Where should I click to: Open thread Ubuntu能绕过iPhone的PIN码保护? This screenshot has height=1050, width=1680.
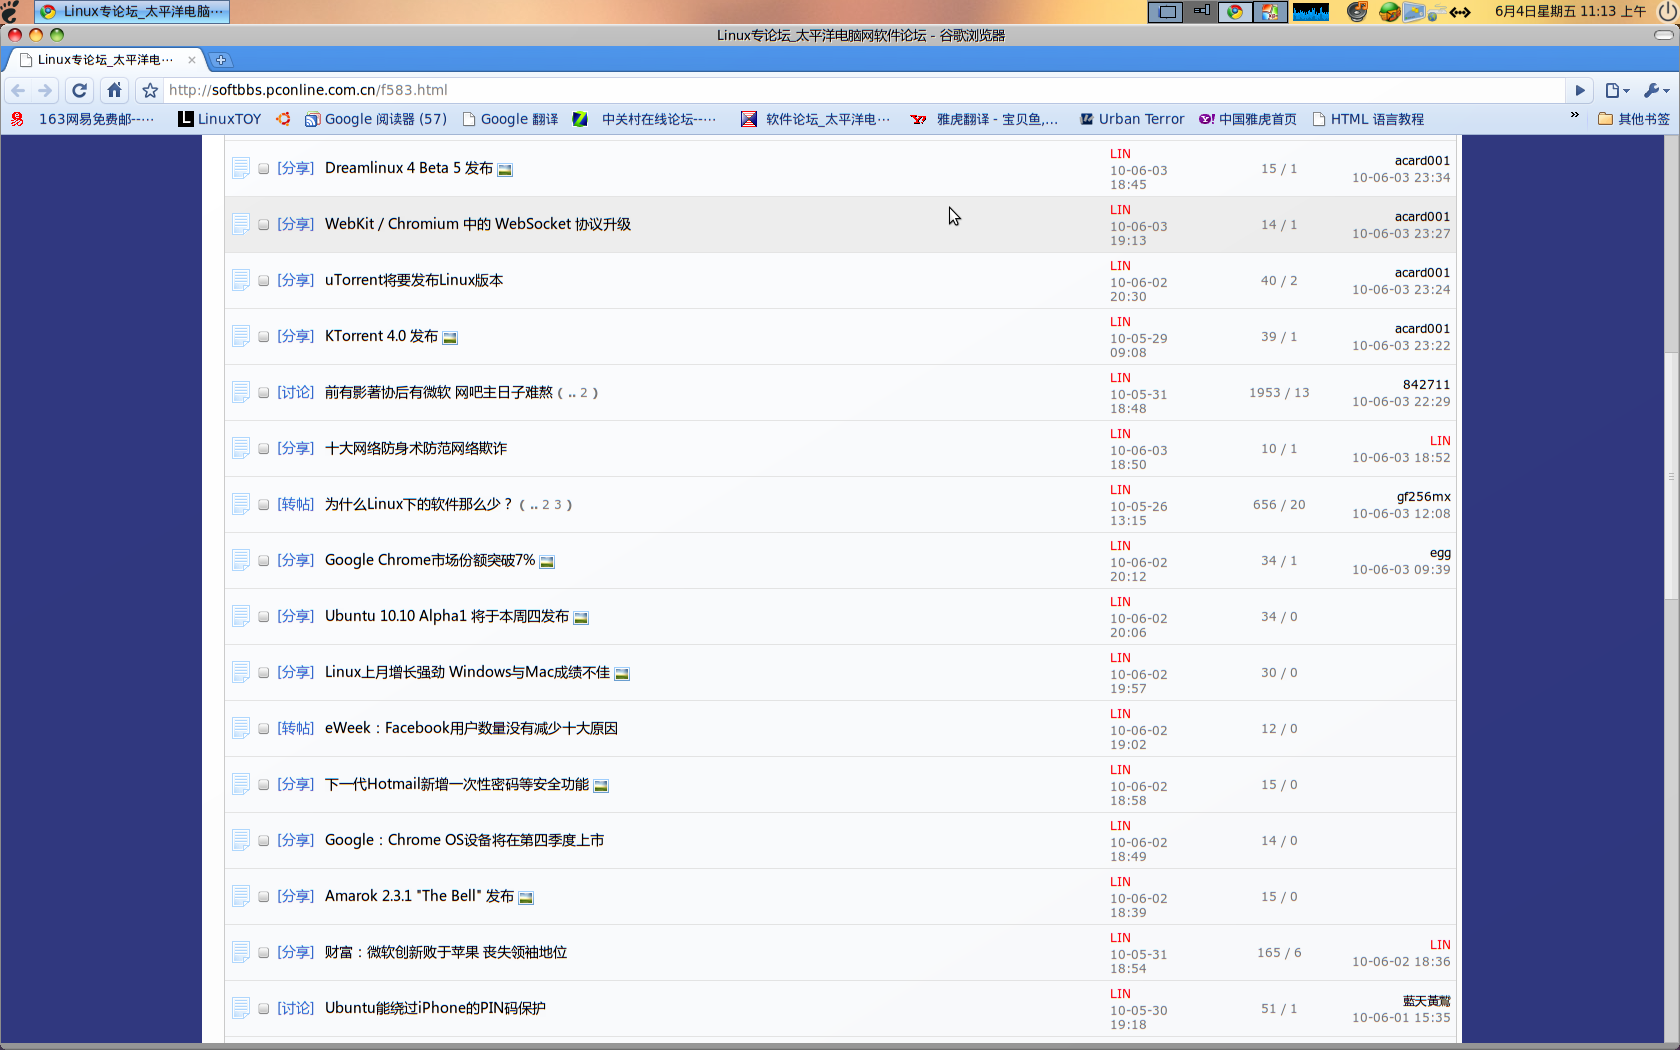point(435,1008)
